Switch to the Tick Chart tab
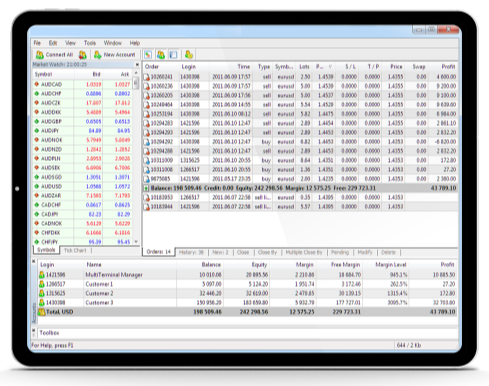489x386 pixels. 75,250
